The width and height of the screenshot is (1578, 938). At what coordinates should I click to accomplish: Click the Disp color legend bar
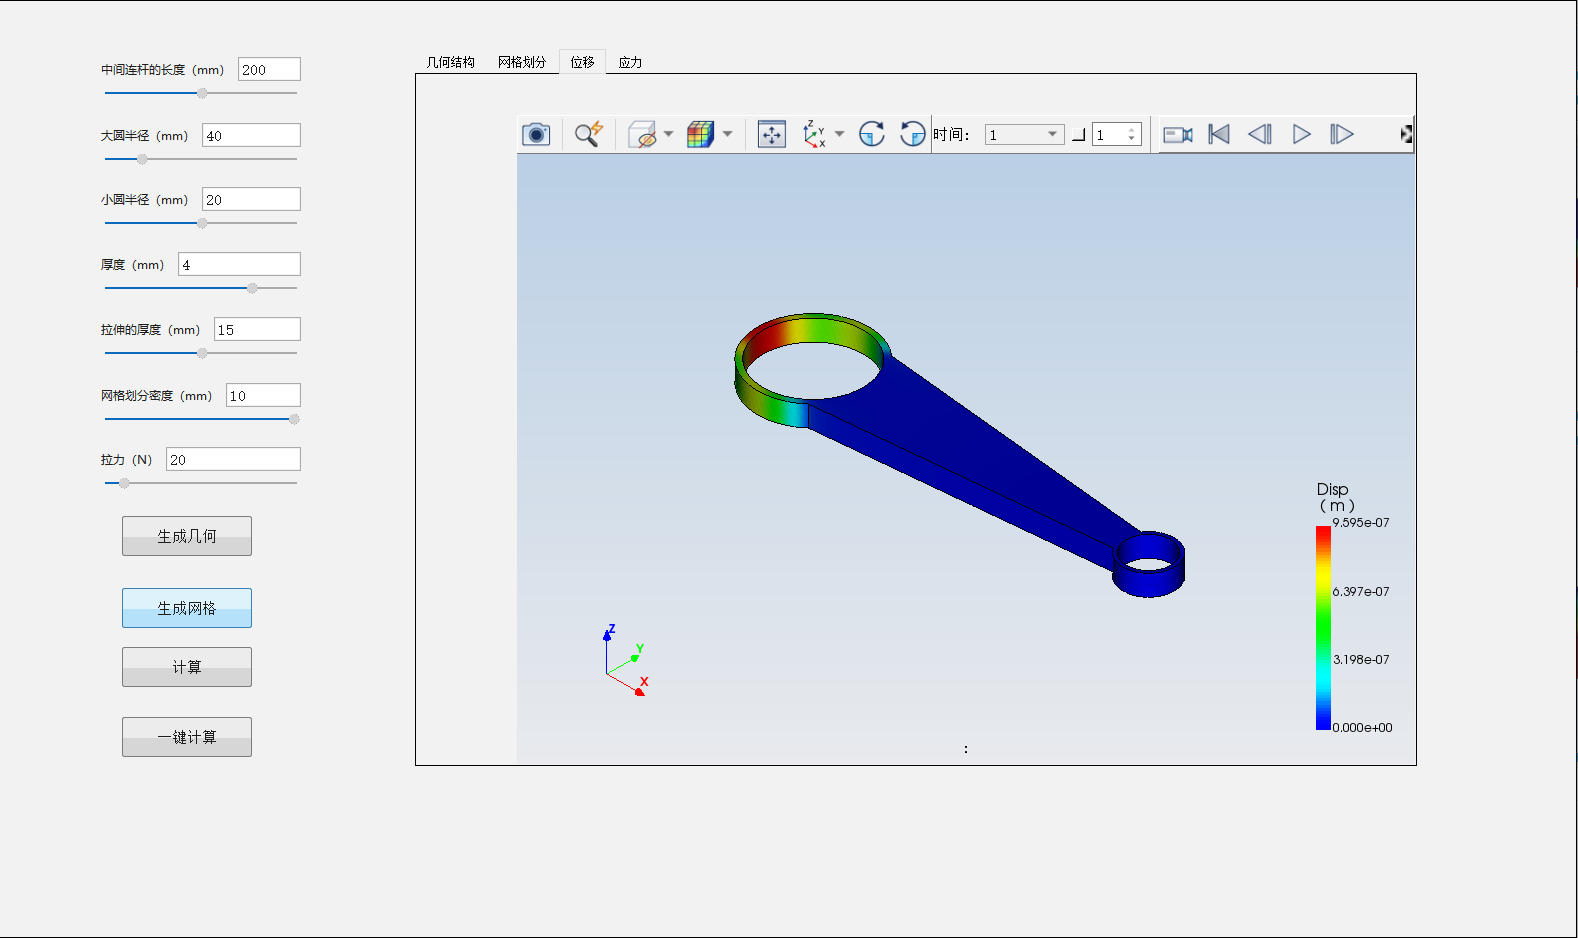click(x=1323, y=627)
